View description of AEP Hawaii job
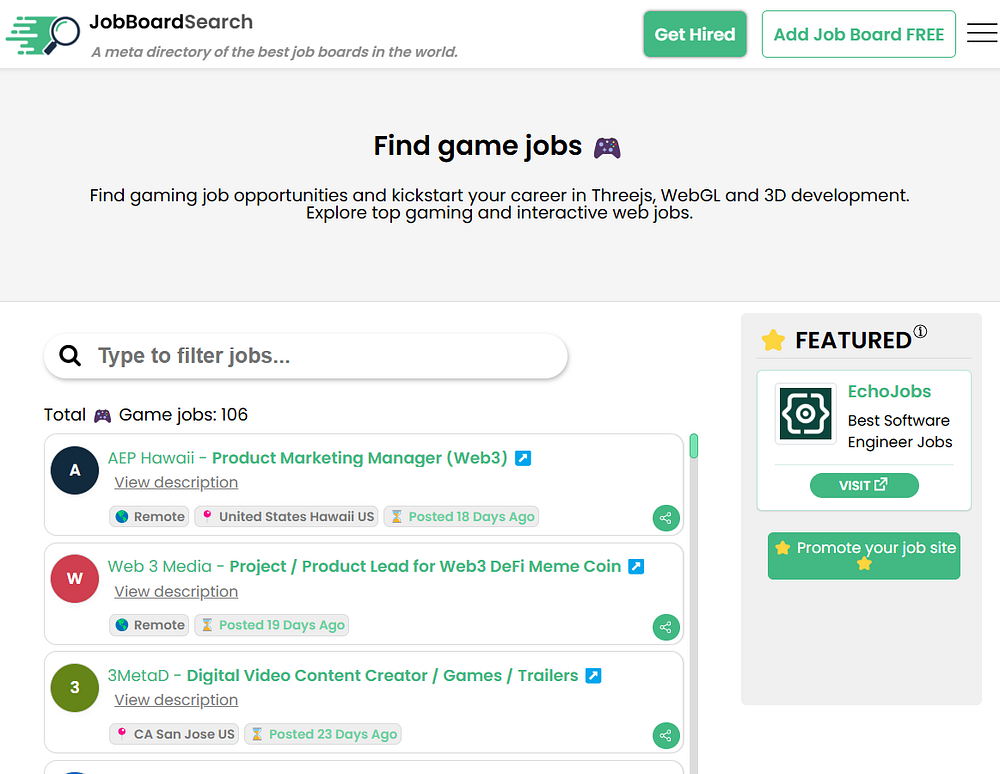Viewport: 1000px width, 774px height. 176,483
